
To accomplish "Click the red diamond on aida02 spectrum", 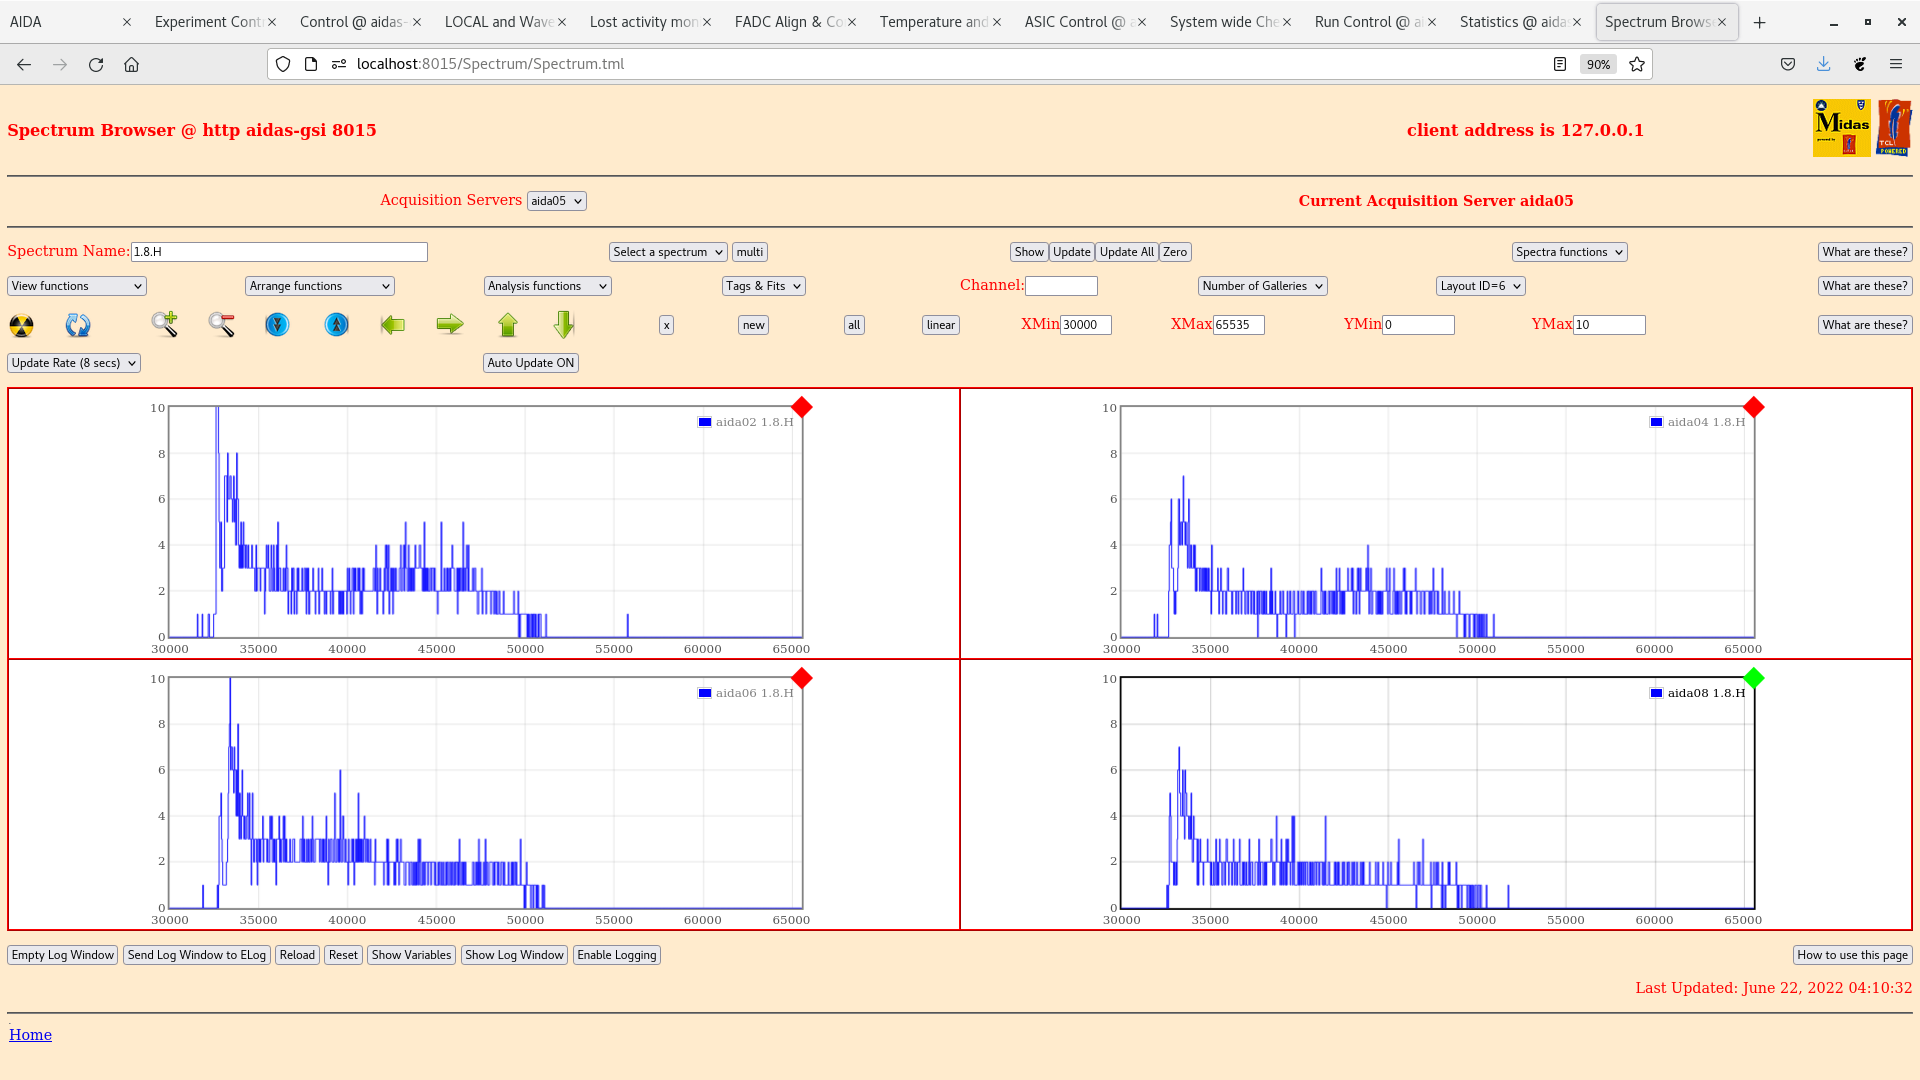I will (x=801, y=407).
